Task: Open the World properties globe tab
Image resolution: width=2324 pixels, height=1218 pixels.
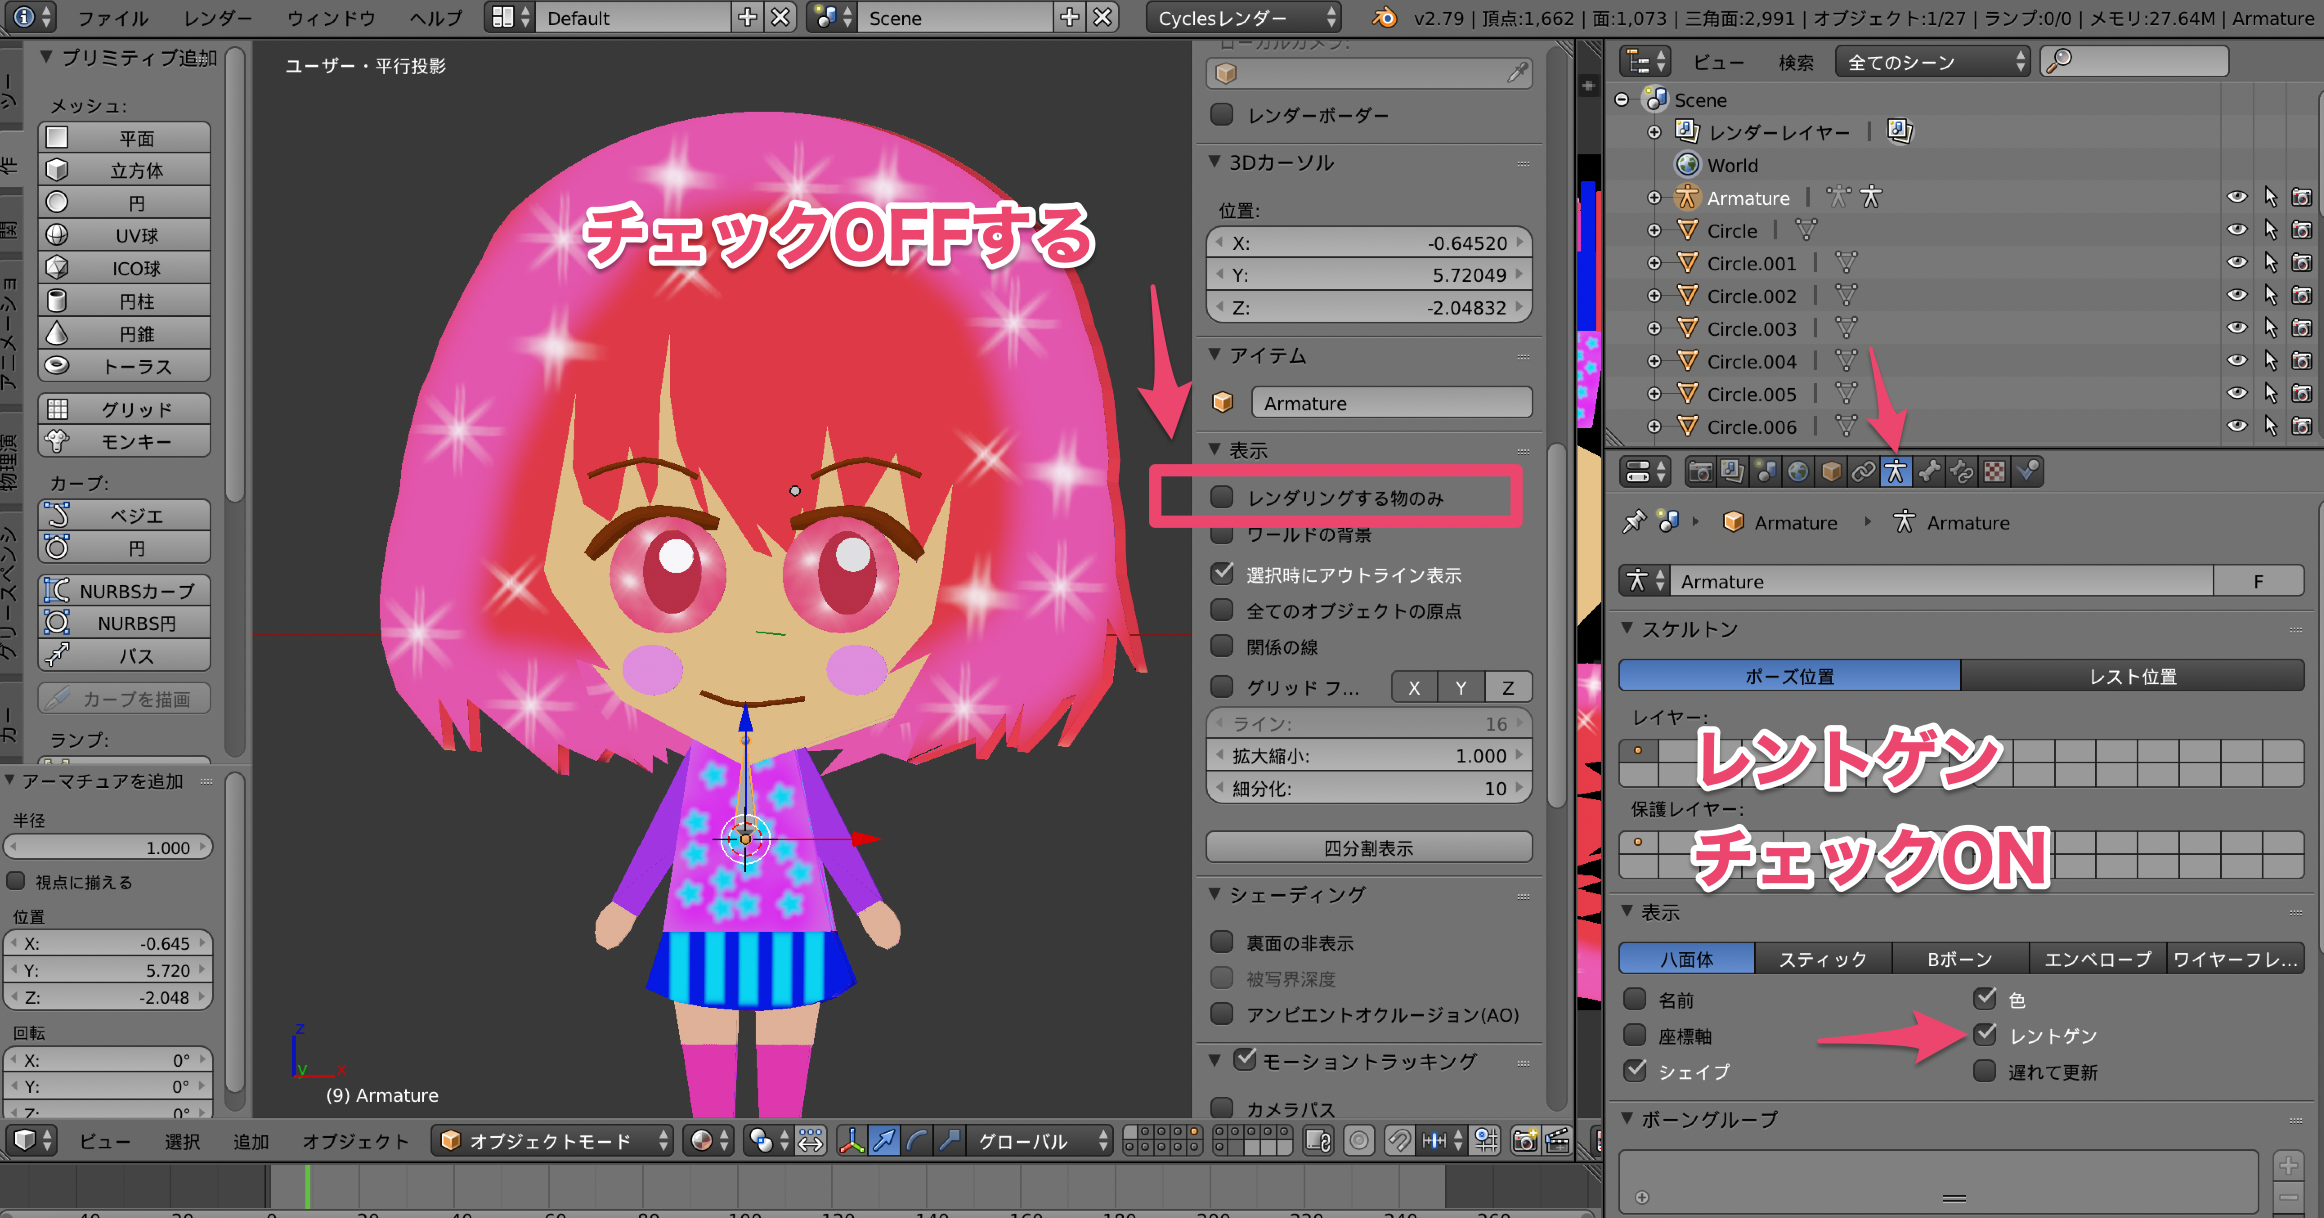Action: [x=1797, y=472]
